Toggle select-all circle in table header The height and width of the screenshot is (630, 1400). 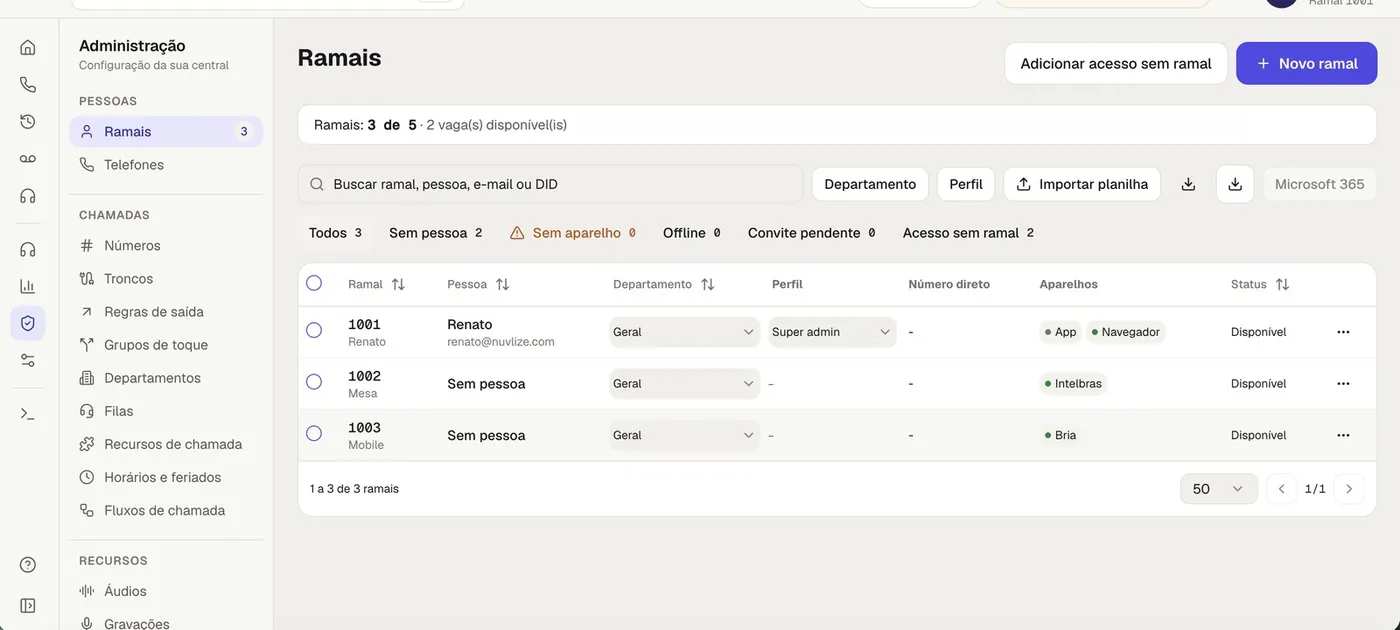point(314,283)
